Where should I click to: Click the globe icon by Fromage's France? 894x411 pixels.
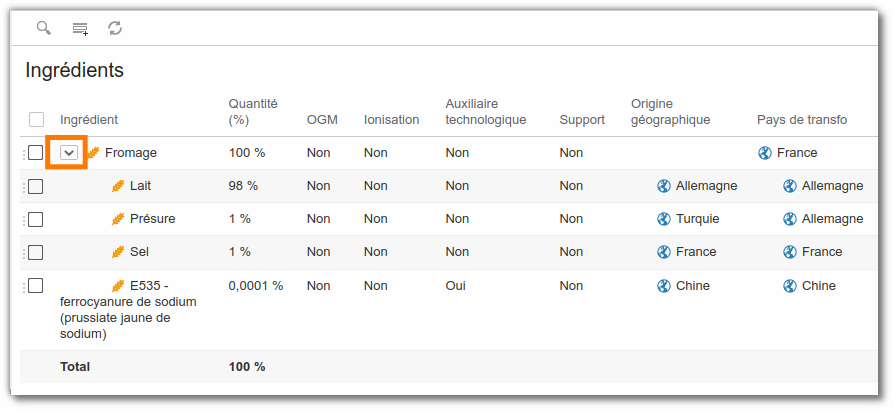(x=765, y=153)
